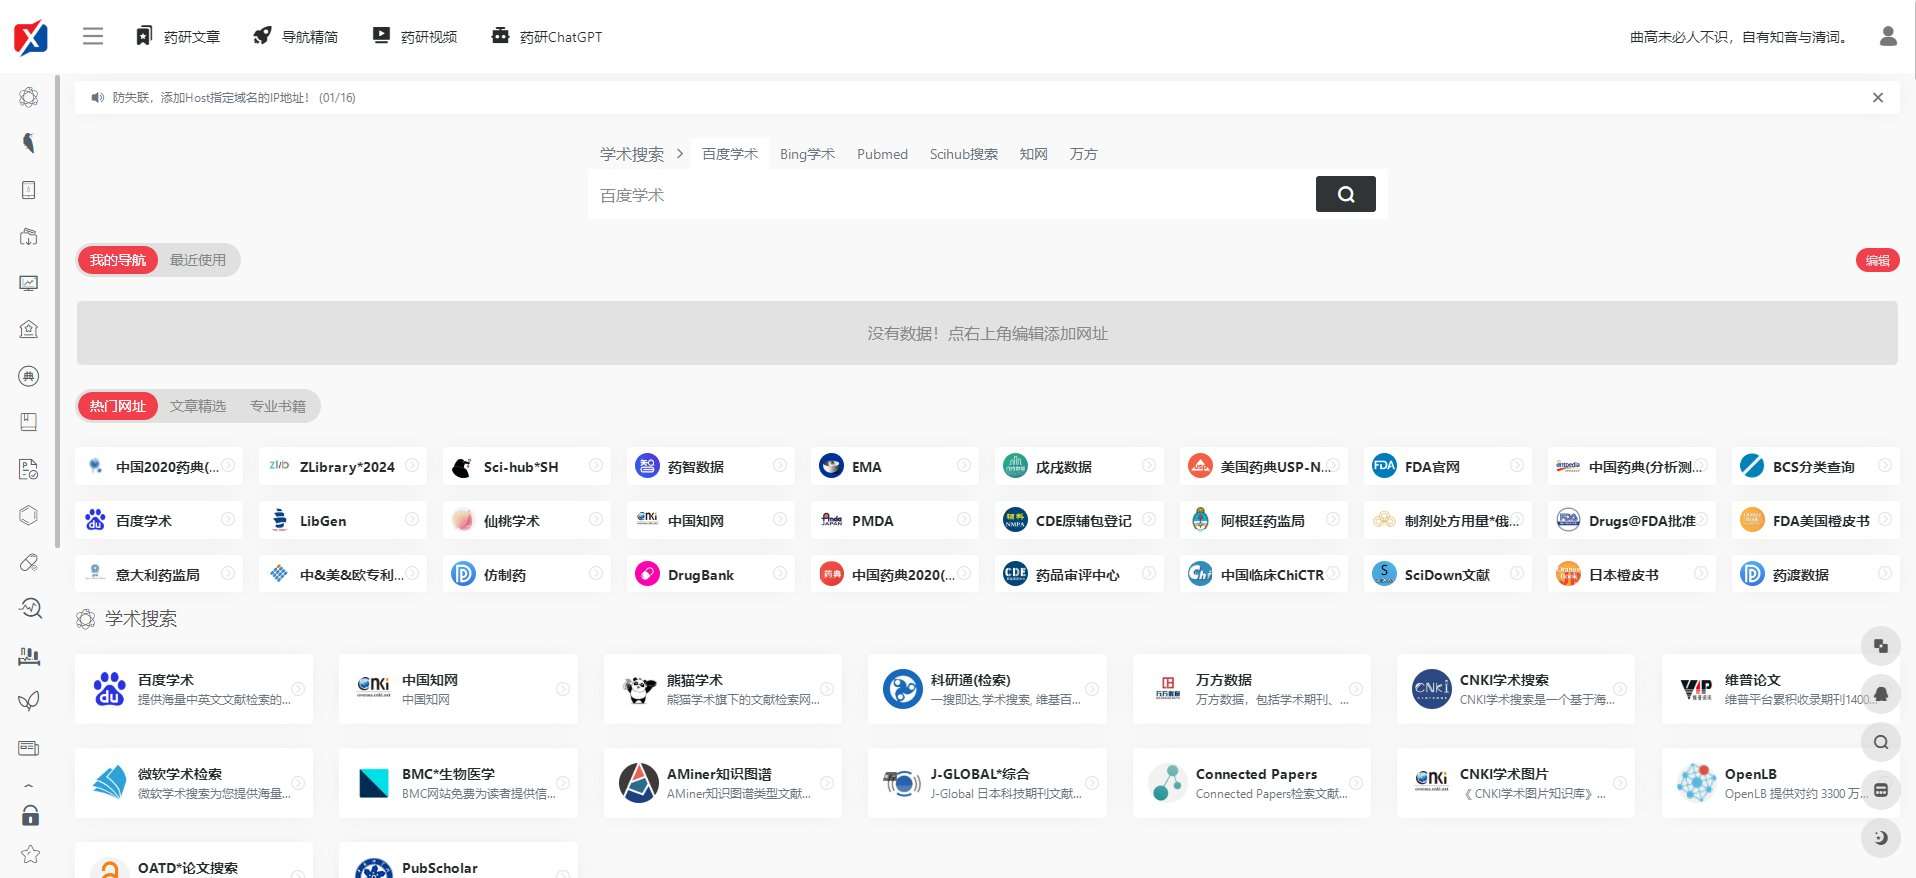Open the 微软学术检索 card
1916x878 pixels.
194,783
